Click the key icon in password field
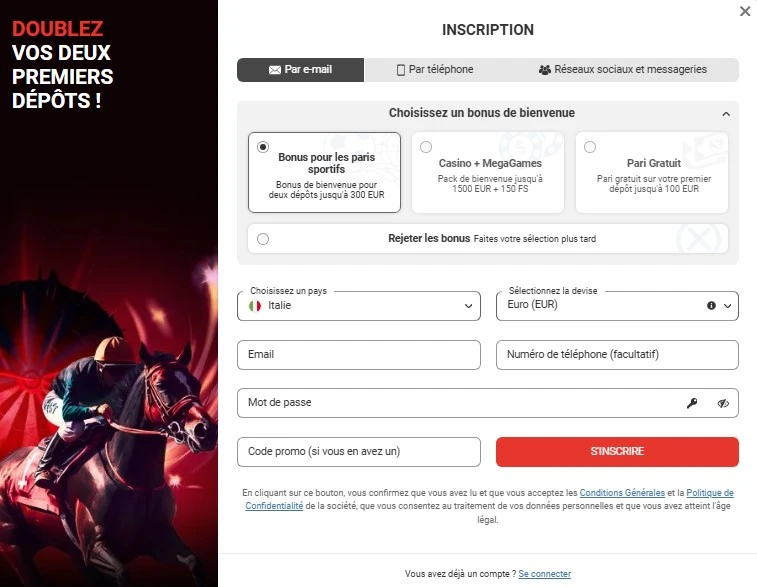 point(692,403)
